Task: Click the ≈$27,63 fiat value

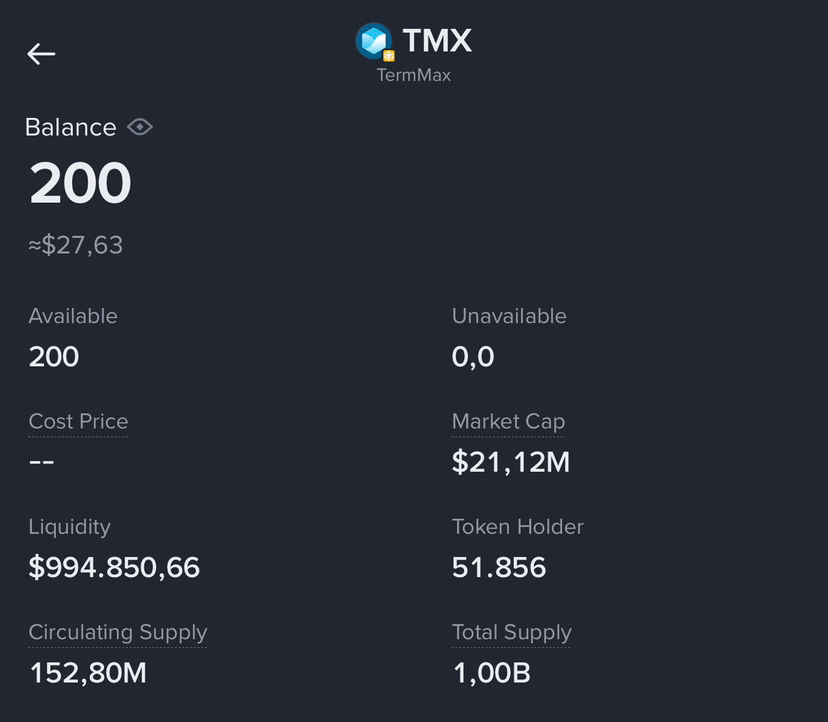Action: click(76, 245)
